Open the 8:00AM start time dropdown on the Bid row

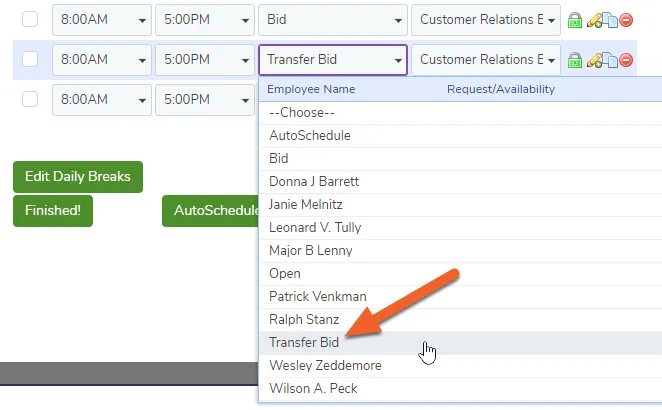click(x=102, y=20)
